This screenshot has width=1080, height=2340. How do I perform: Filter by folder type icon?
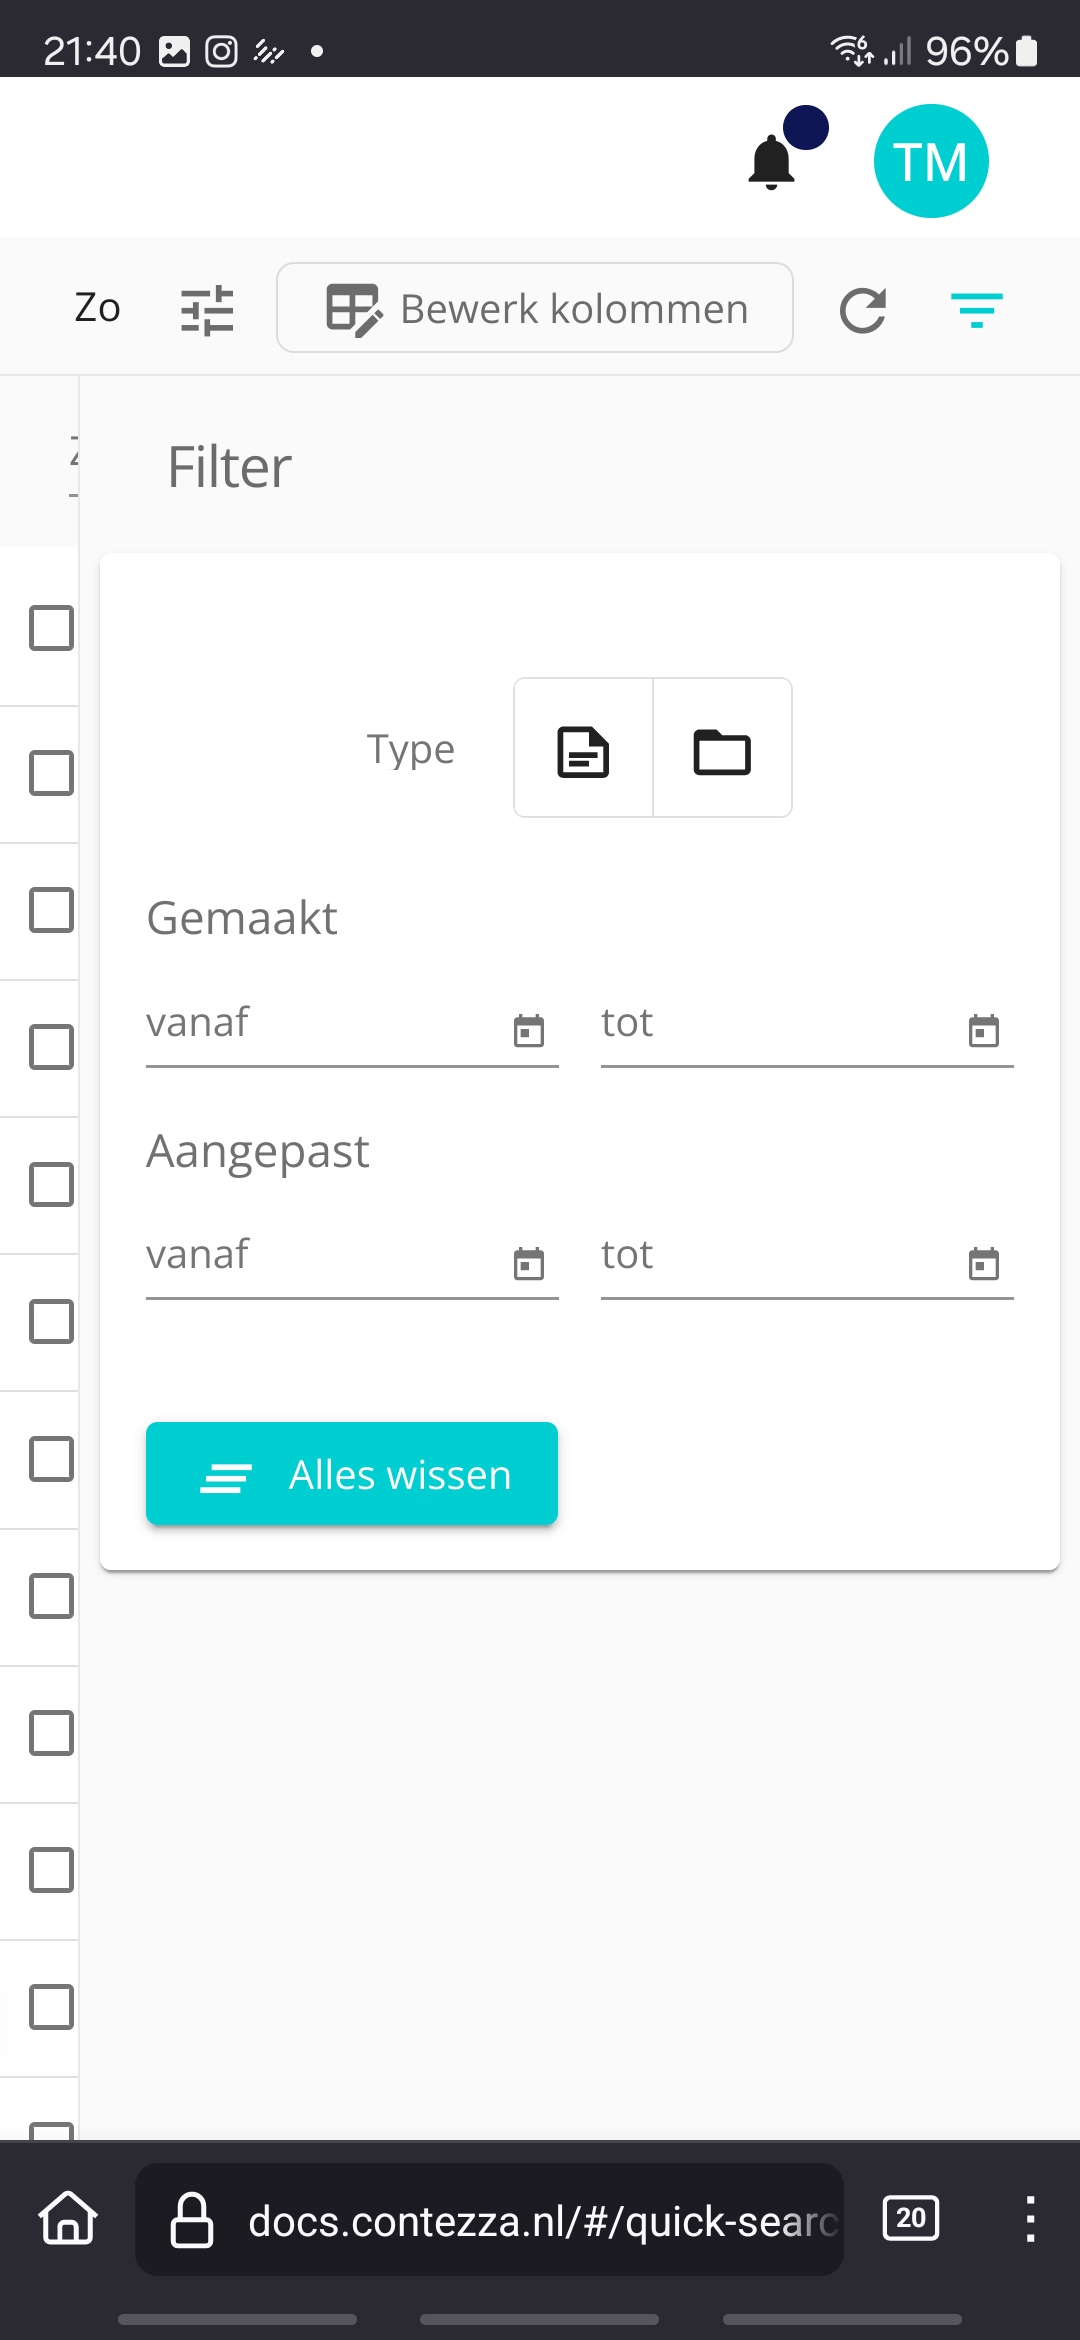pos(722,748)
